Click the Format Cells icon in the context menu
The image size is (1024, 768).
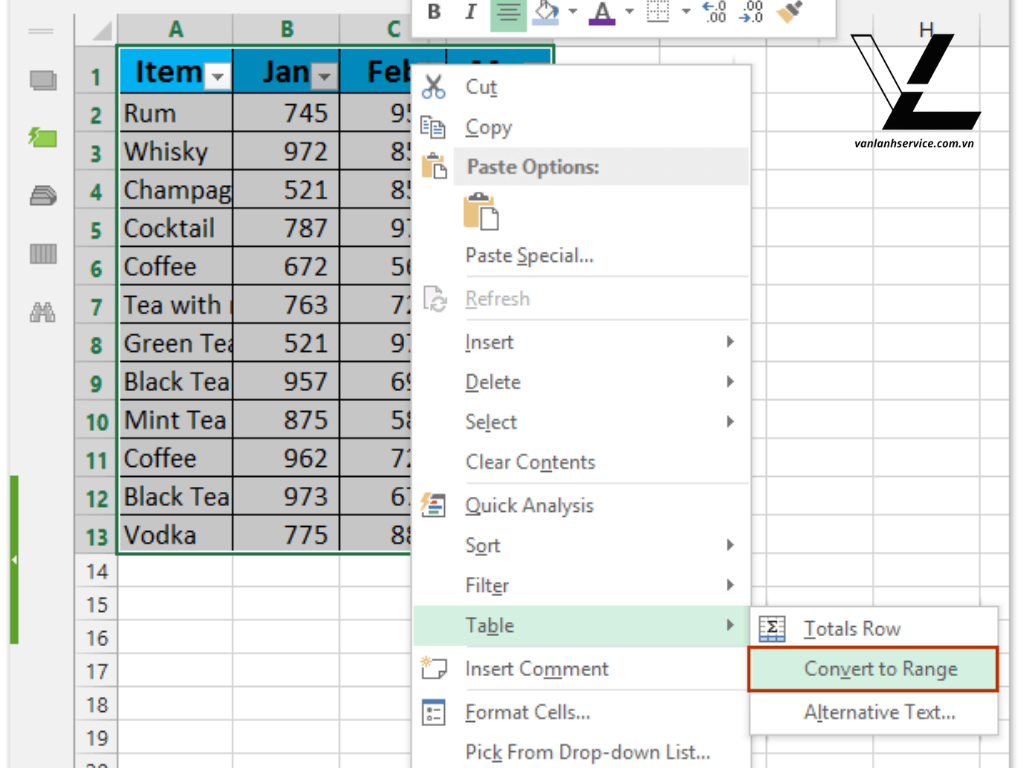pyautogui.click(x=434, y=712)
